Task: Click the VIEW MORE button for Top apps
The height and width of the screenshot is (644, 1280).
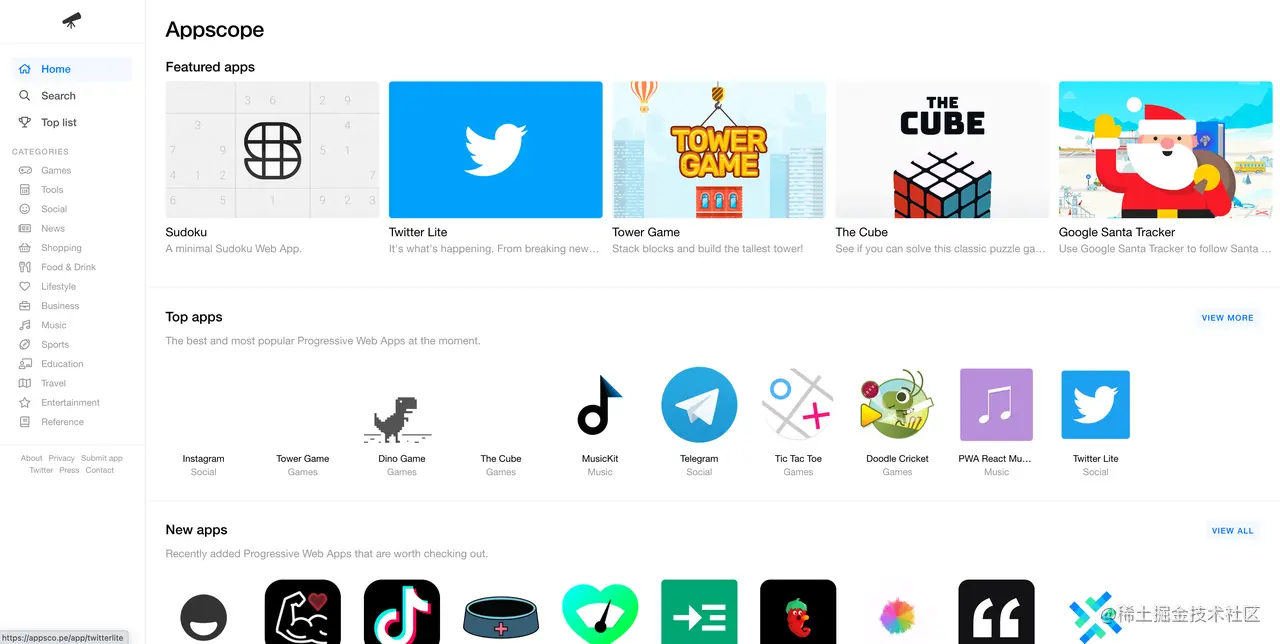Action: (x=1227, y=318)
